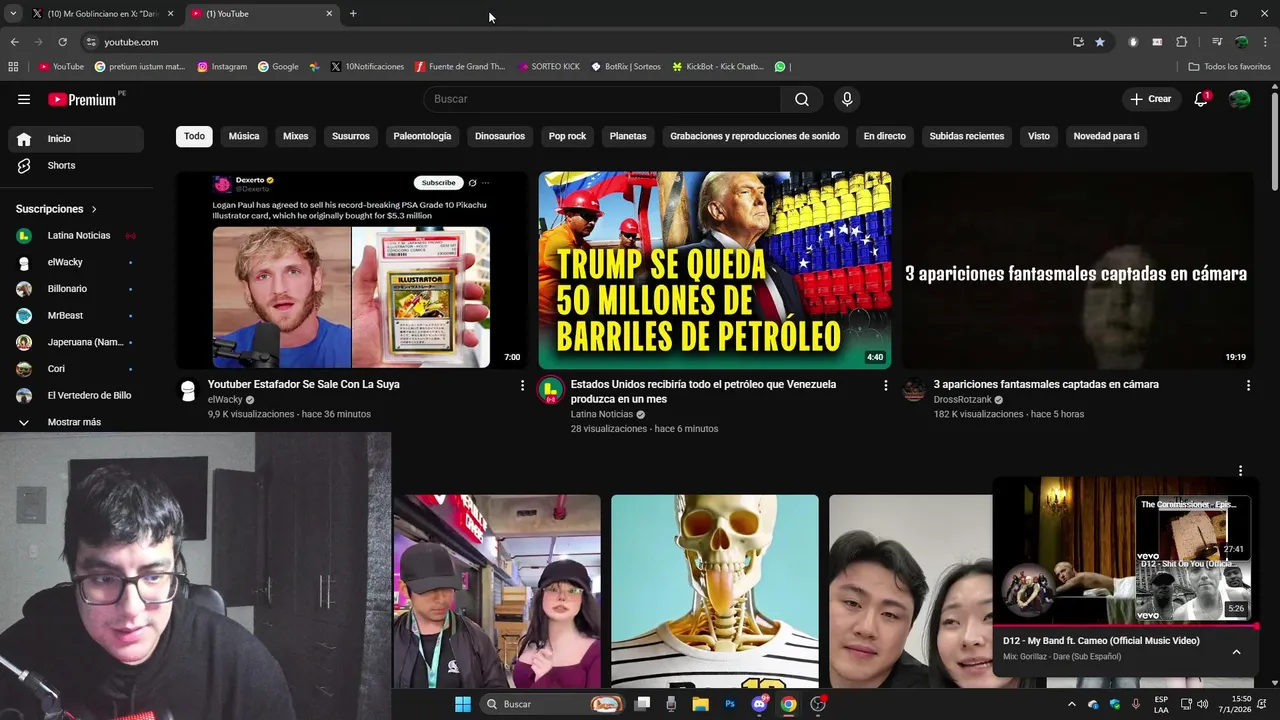
Task: Start voice search with microphone icon
Action: (x=847, y=99)
